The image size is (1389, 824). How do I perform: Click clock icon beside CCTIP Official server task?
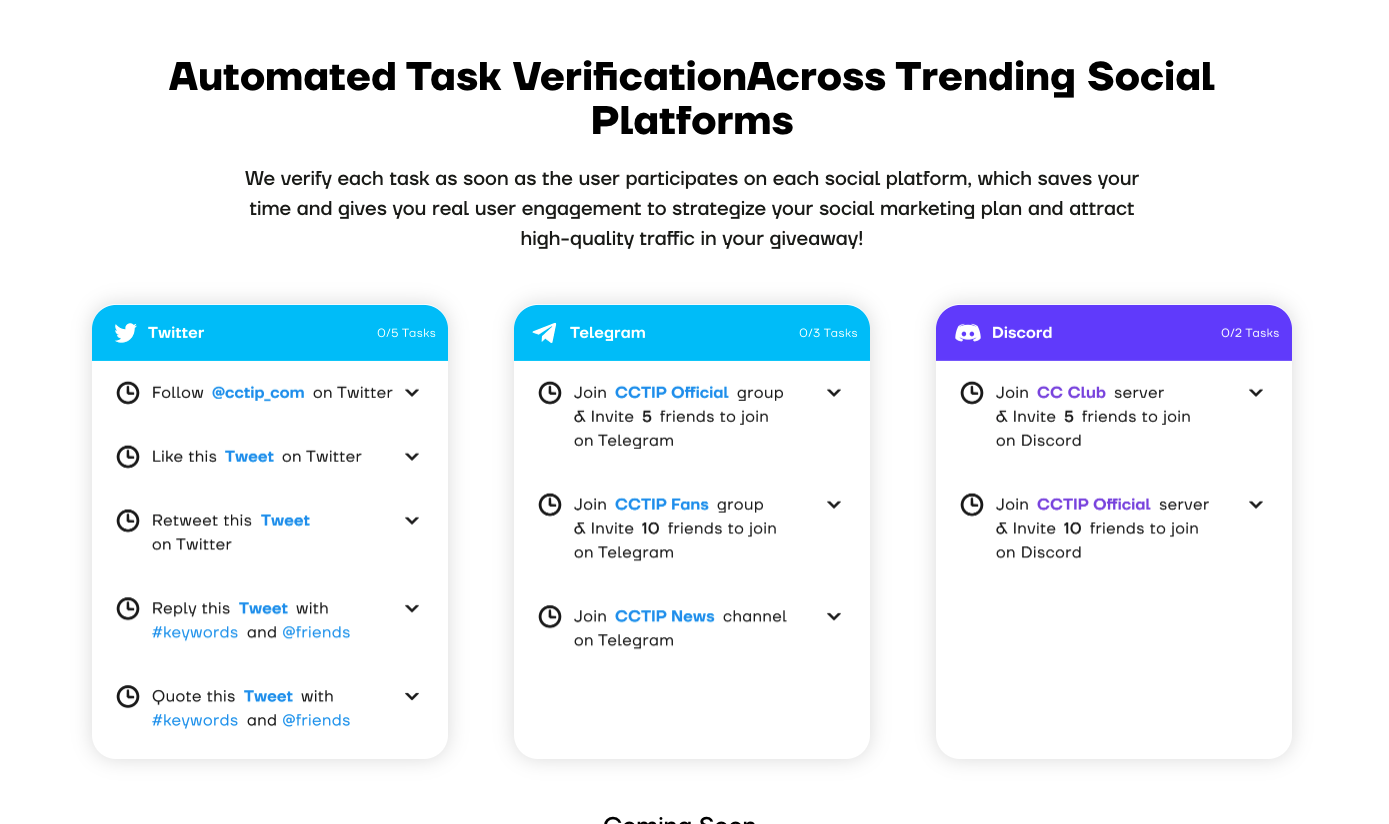click(x=972, y=505)
